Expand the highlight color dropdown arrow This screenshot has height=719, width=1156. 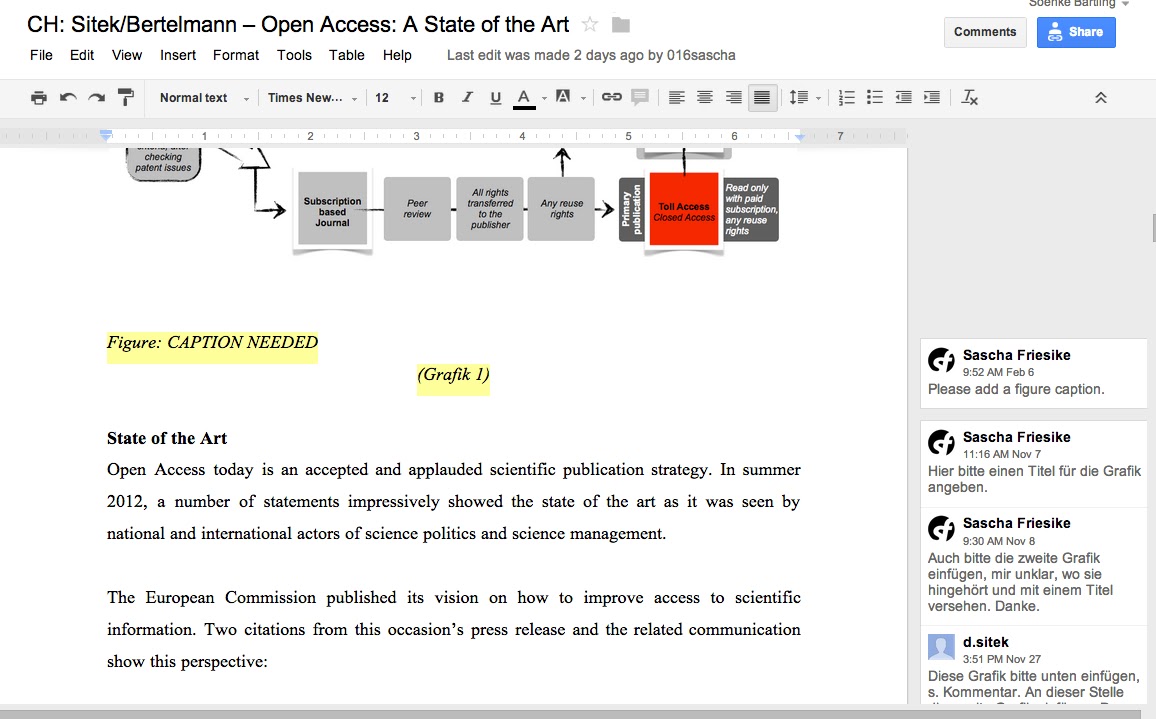click(x=583, y=98)
